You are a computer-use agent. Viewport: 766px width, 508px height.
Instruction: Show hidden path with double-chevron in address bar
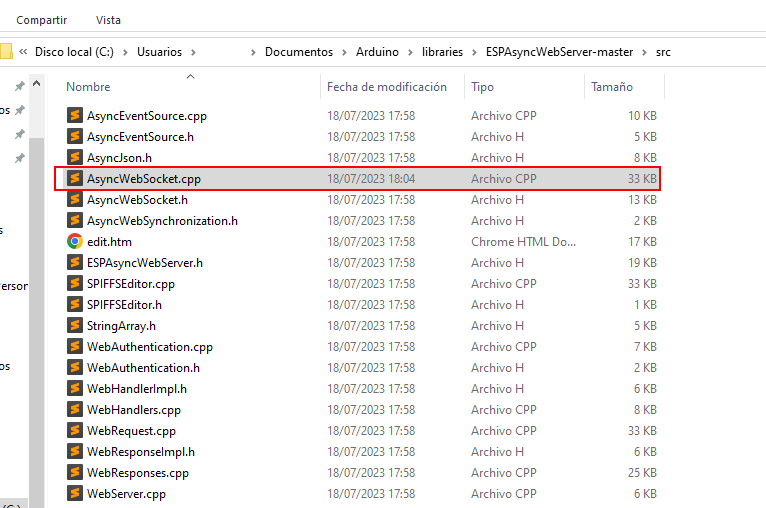[x=23, y=52]
